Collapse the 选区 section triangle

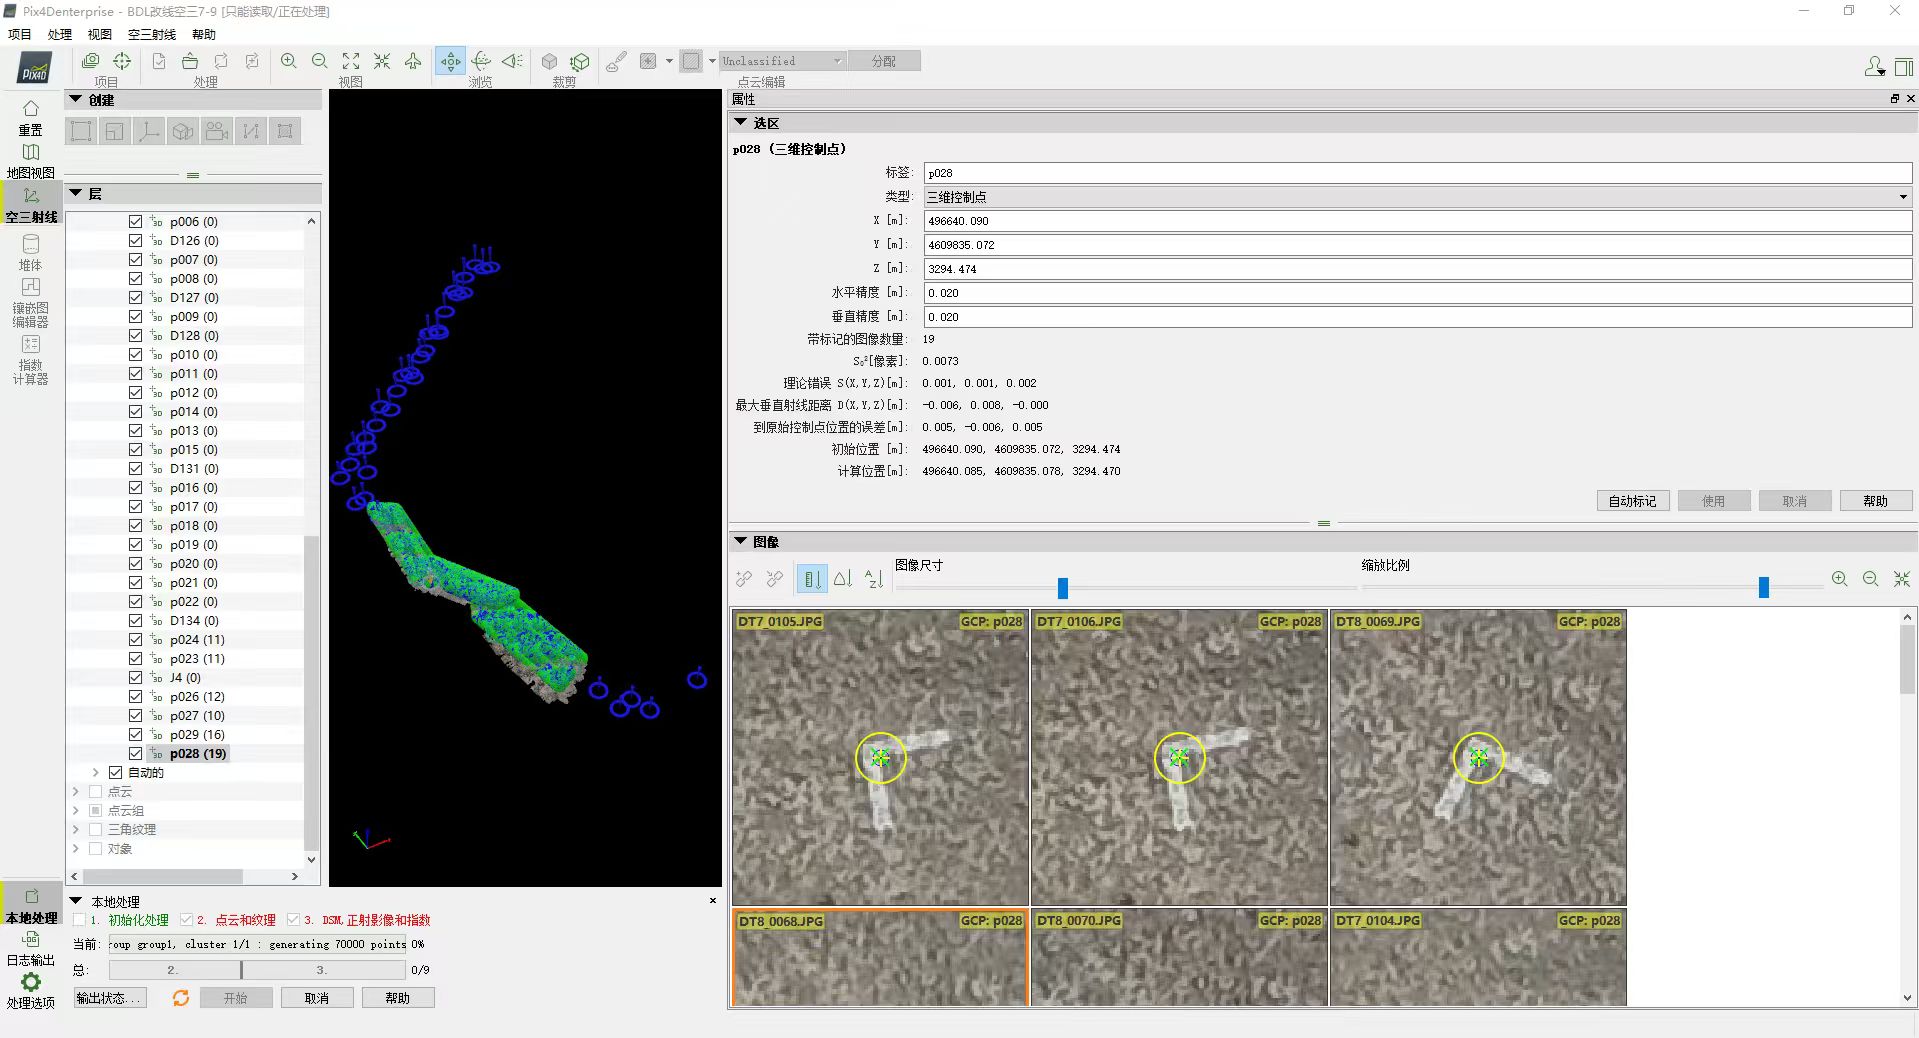[x=741, y=123]
